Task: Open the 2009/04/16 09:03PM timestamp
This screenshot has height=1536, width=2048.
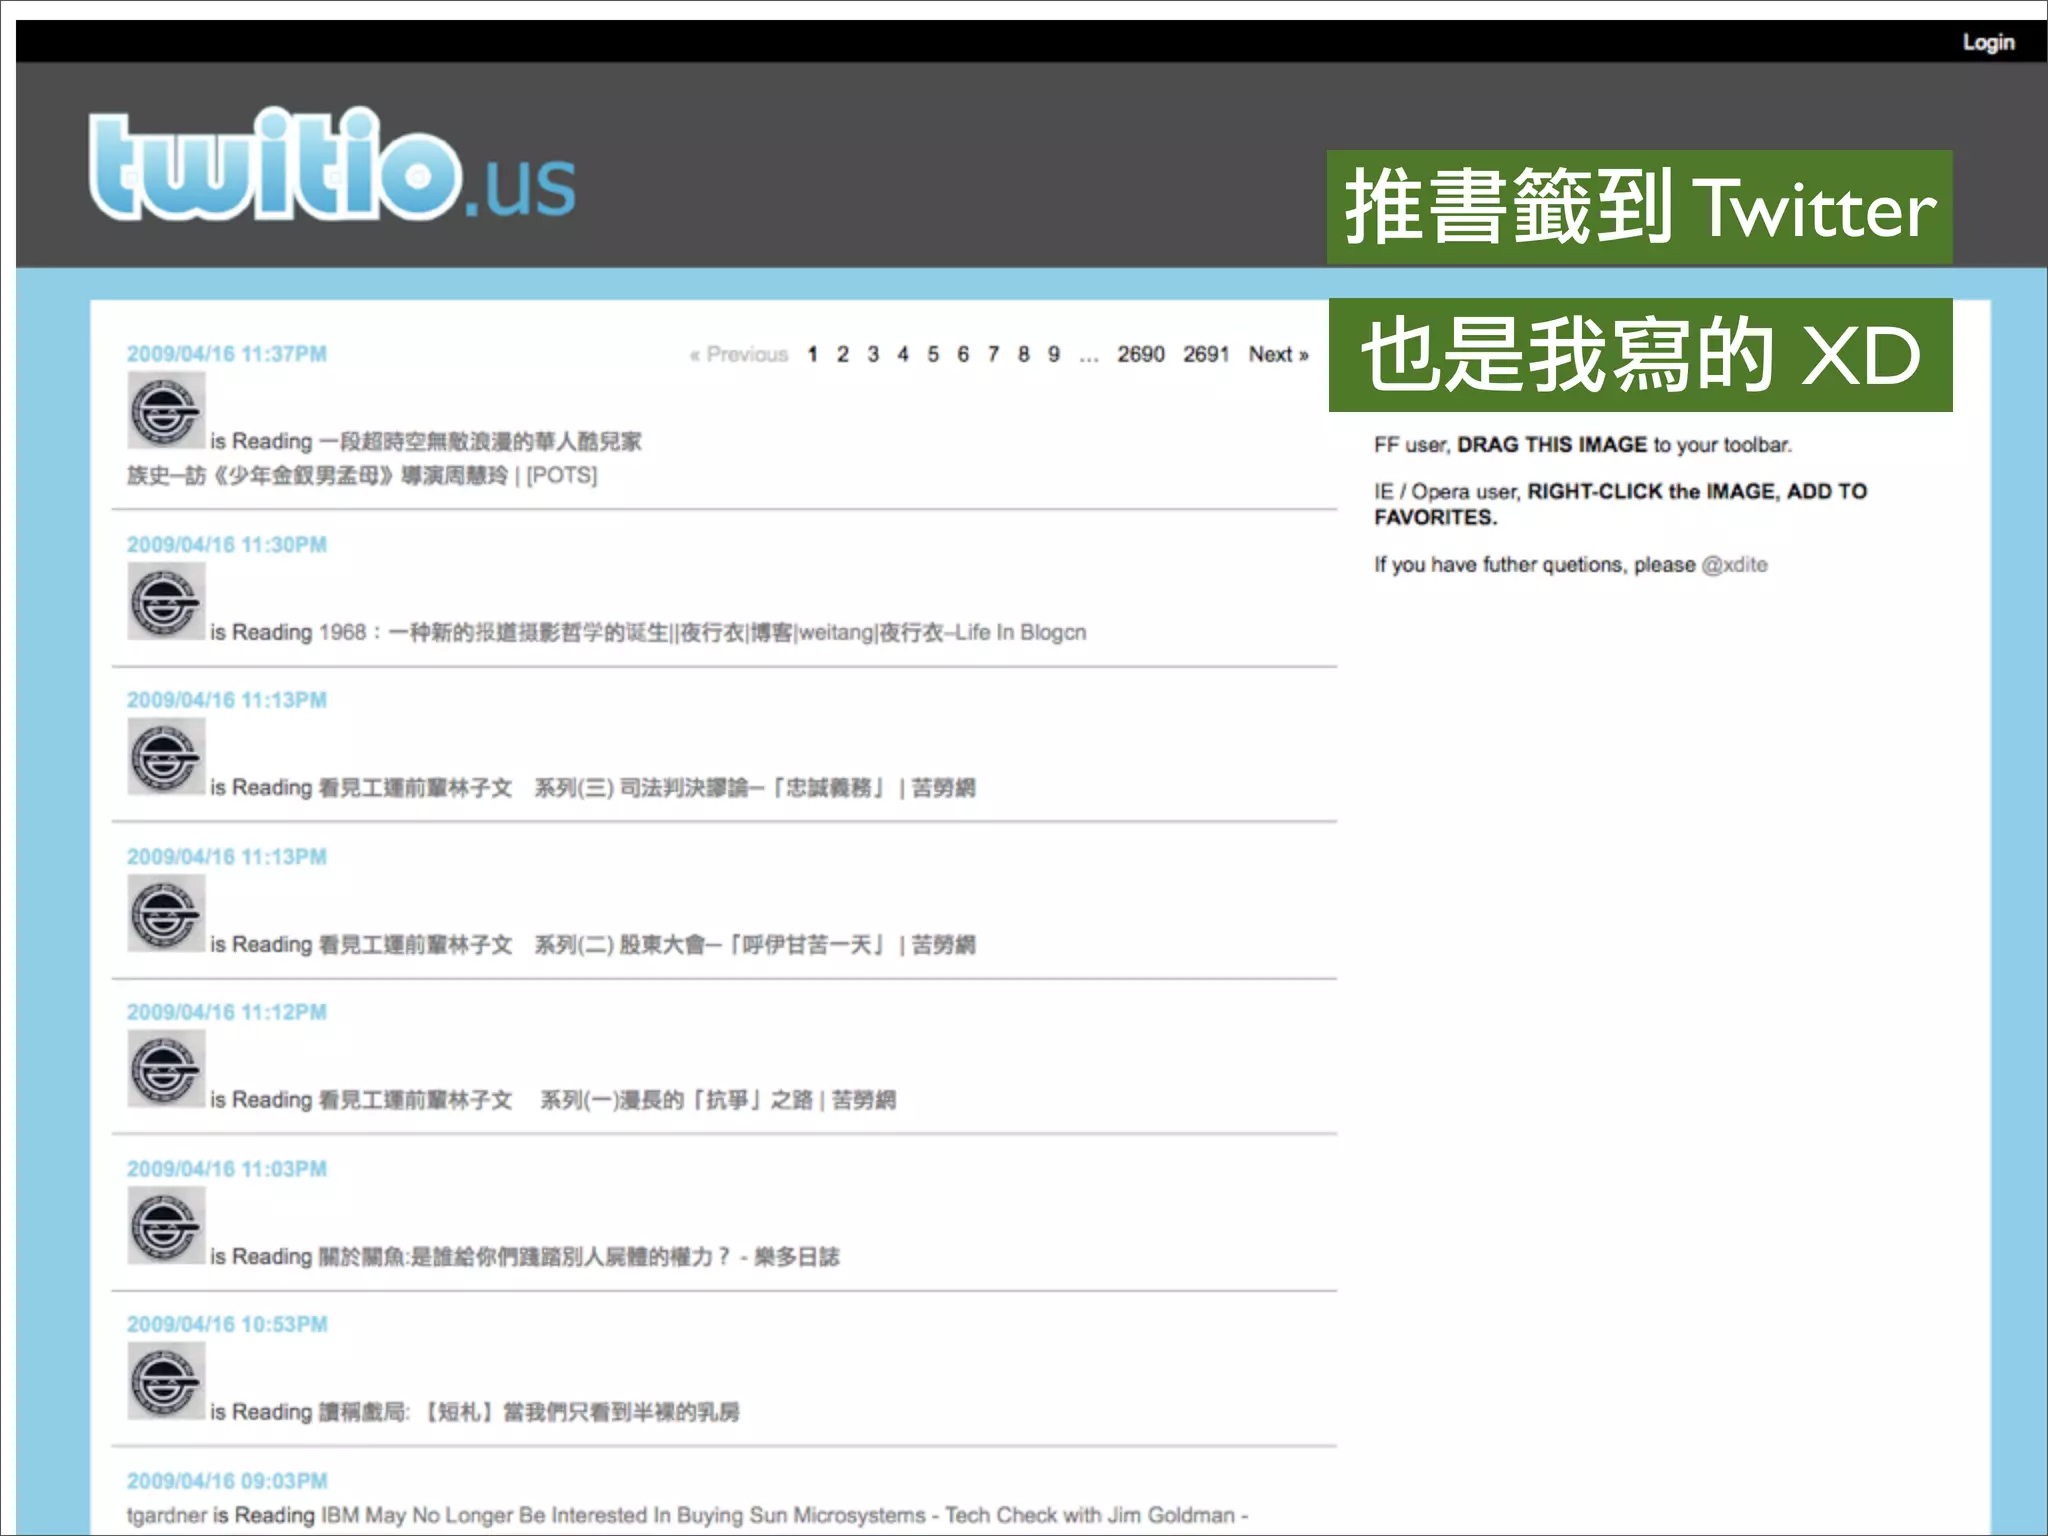Action: (227, 1481)
